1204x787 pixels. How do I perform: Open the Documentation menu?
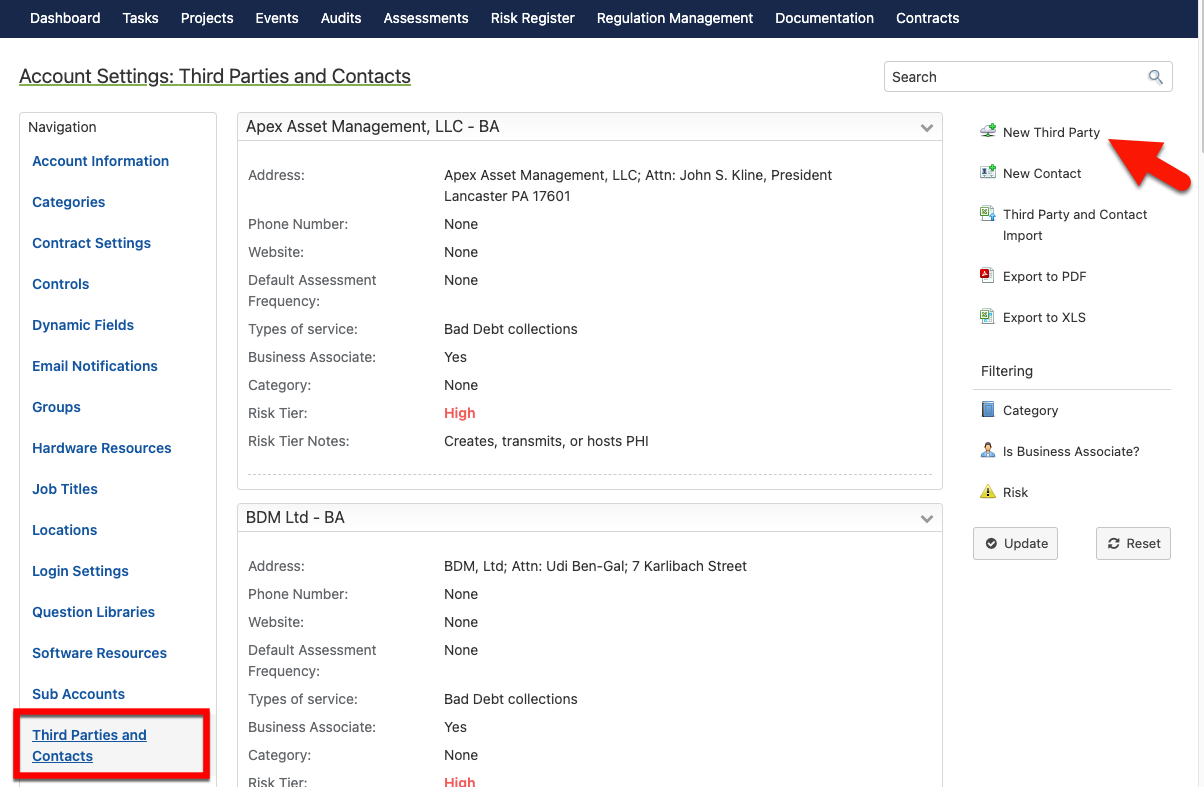825,18
